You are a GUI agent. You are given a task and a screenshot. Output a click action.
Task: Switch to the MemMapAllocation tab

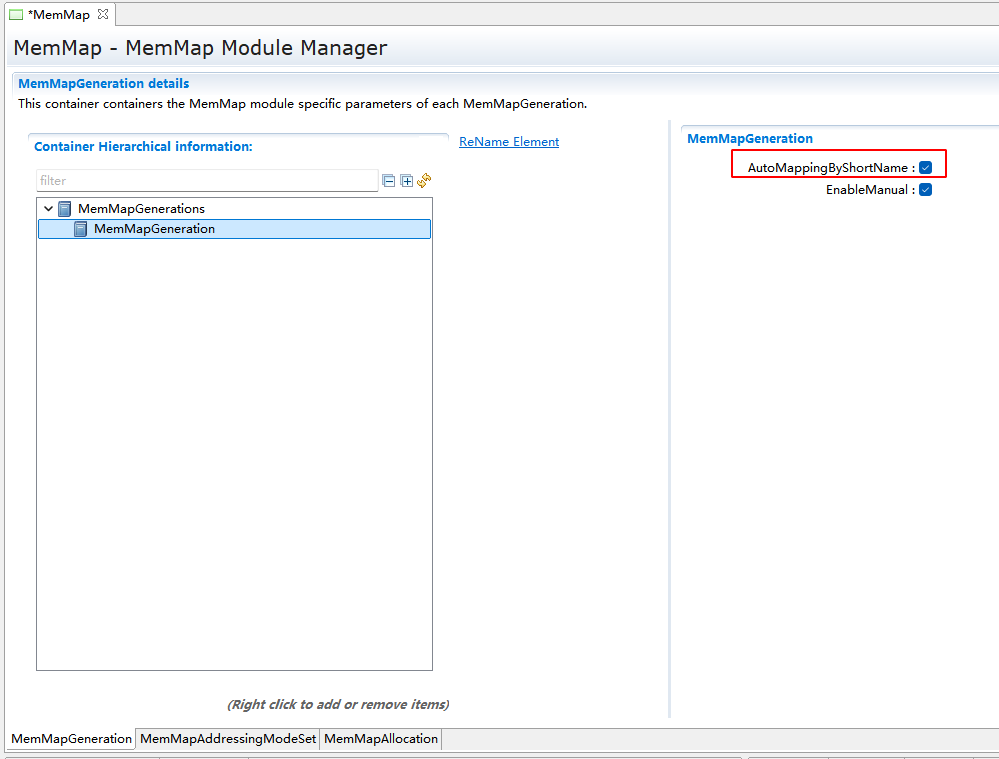pos(381,739)
